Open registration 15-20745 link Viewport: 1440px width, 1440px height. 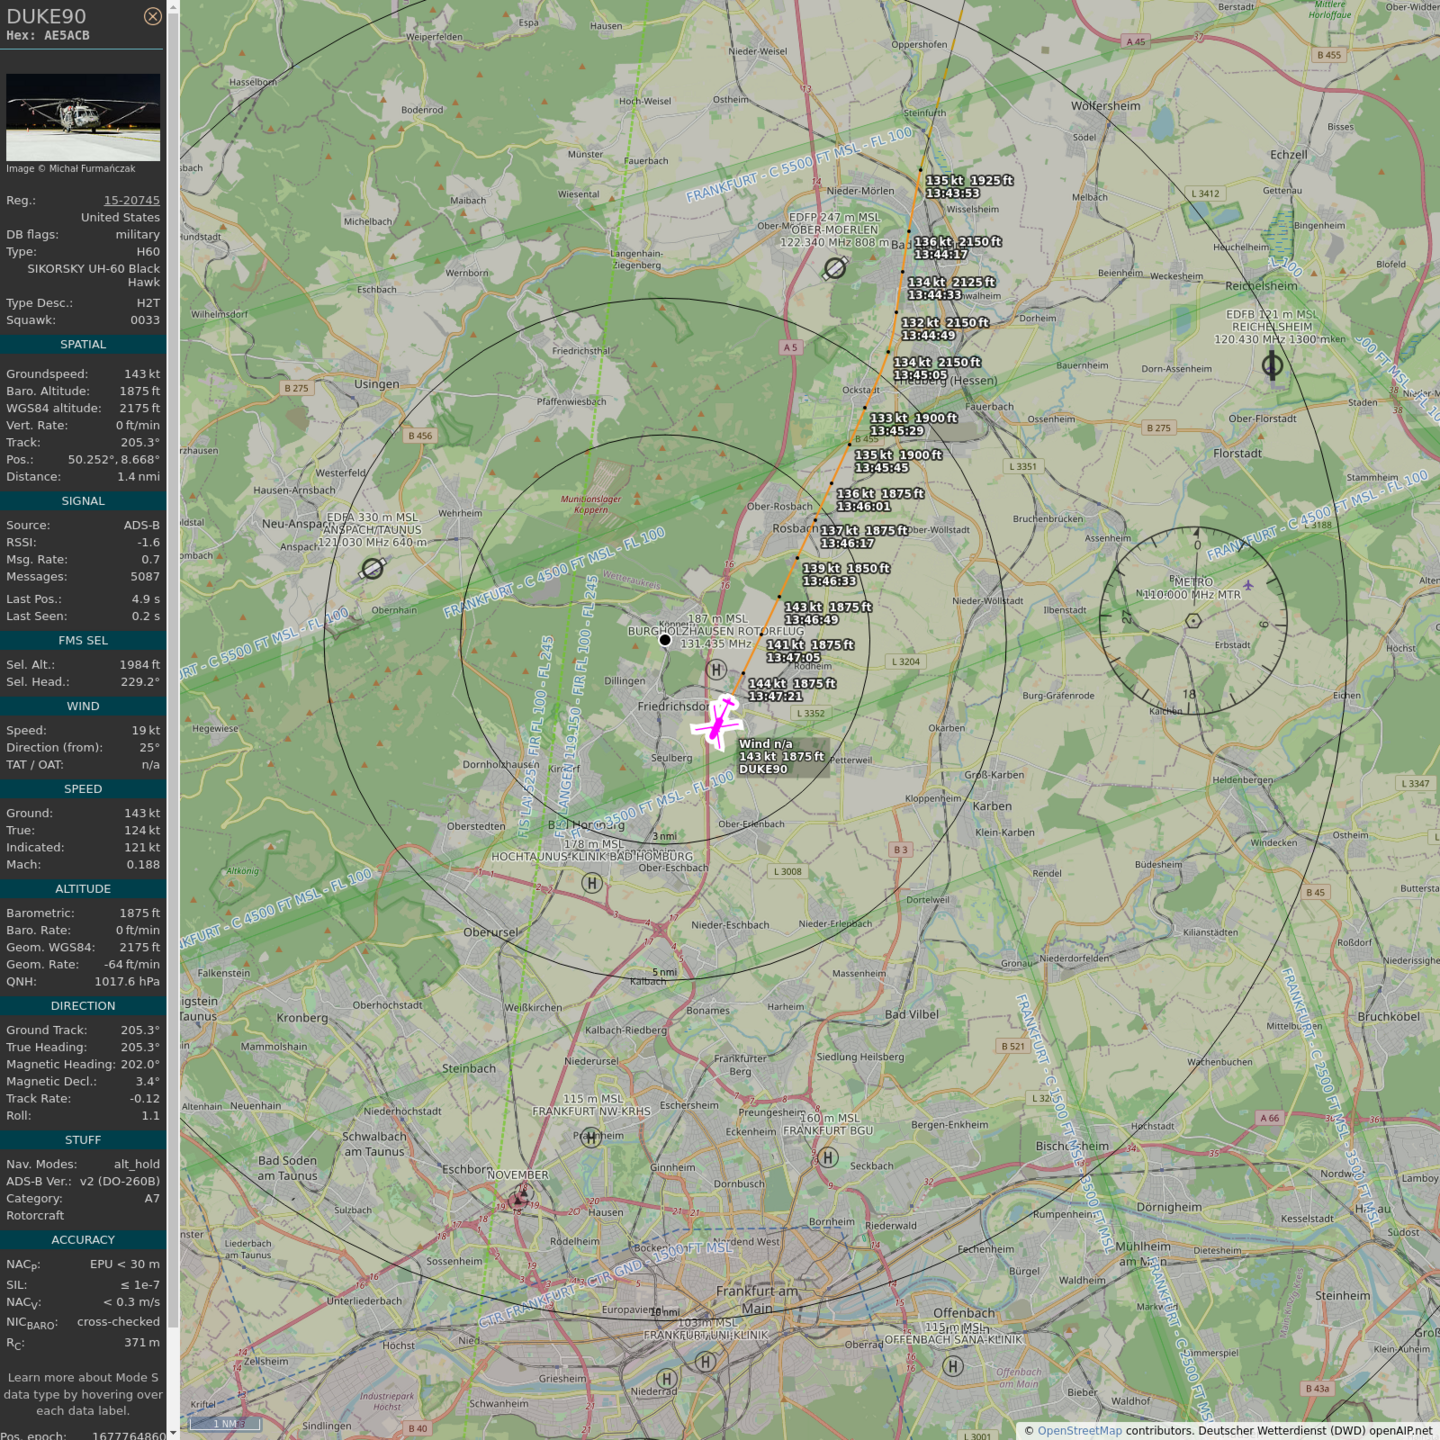tap(131, 200)
